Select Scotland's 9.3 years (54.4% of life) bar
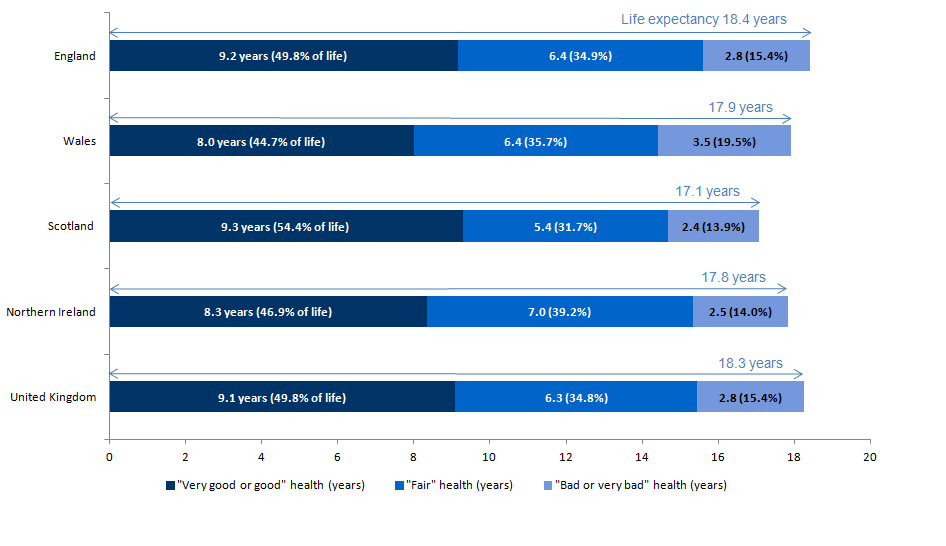The height and width of the screenshot is (546, 946). coord(285,227)
